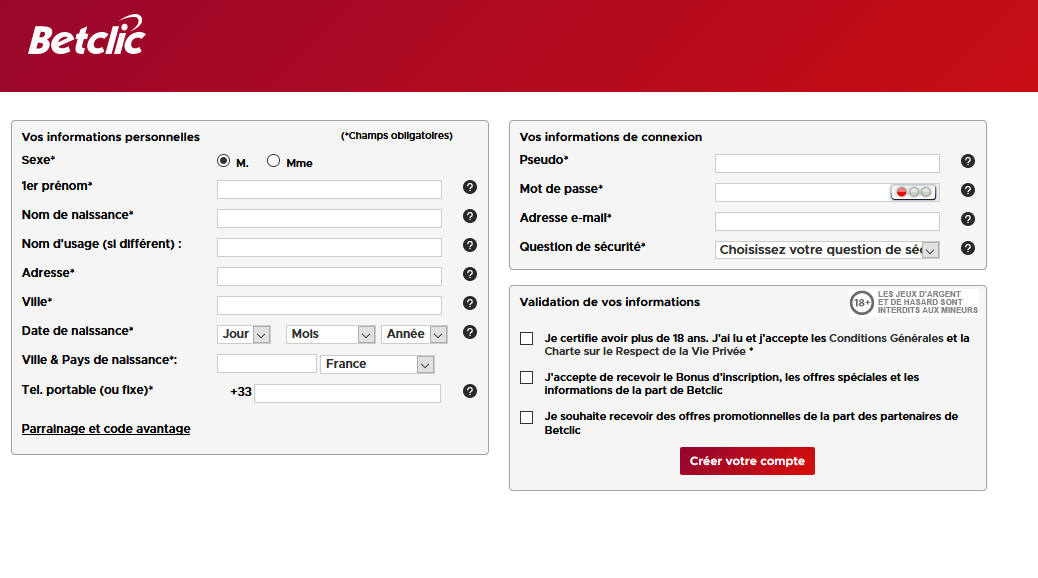Open the Année birth year dropdown
This screenshot has width=1038, height=578.
tap(414, 334)
